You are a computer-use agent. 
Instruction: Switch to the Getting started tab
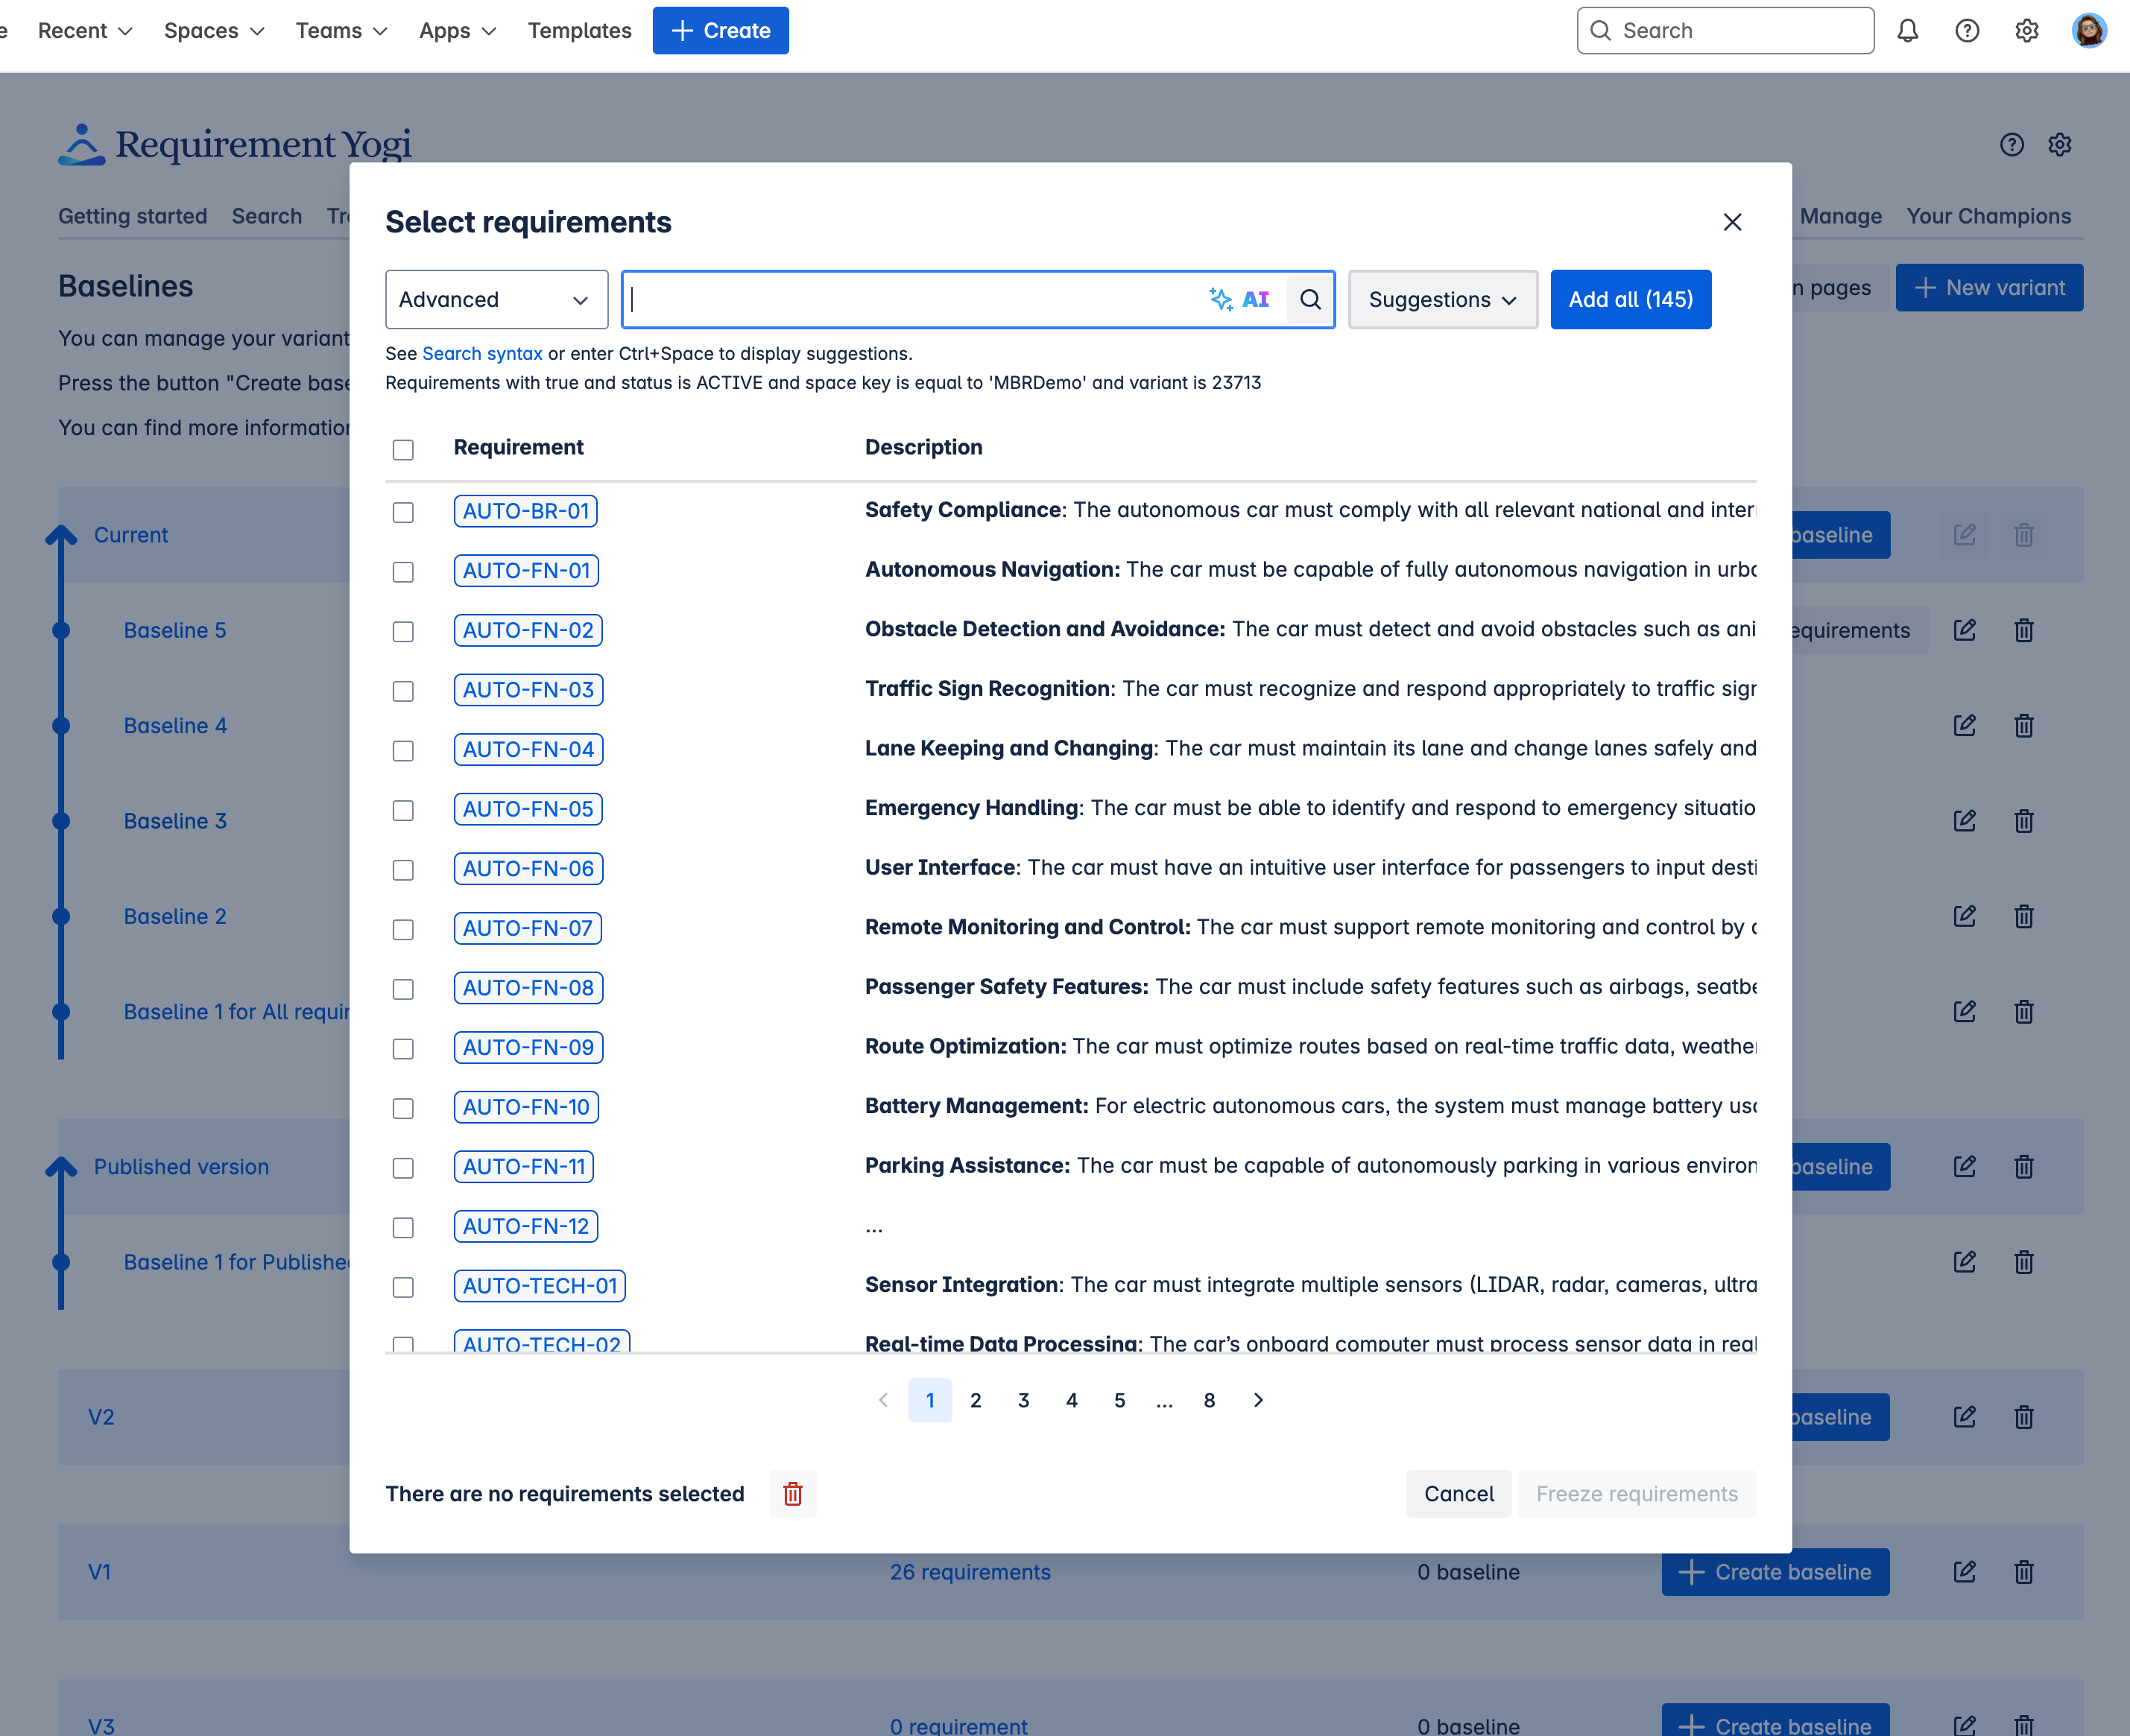(132, 216)
